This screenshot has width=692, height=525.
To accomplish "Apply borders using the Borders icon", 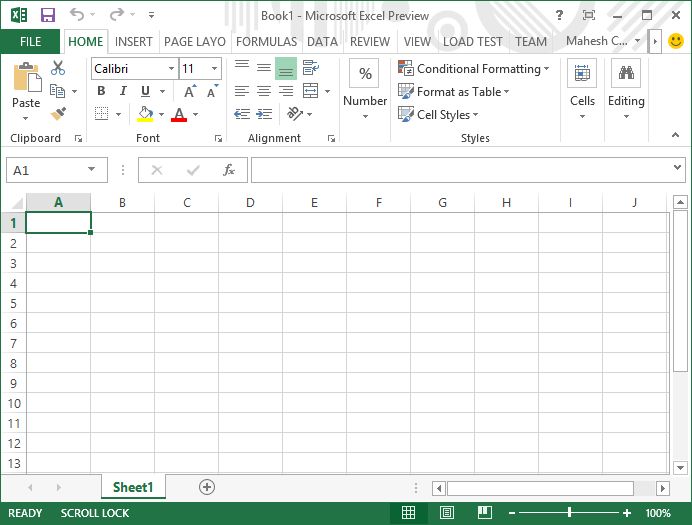I will [x=102, y=114].
